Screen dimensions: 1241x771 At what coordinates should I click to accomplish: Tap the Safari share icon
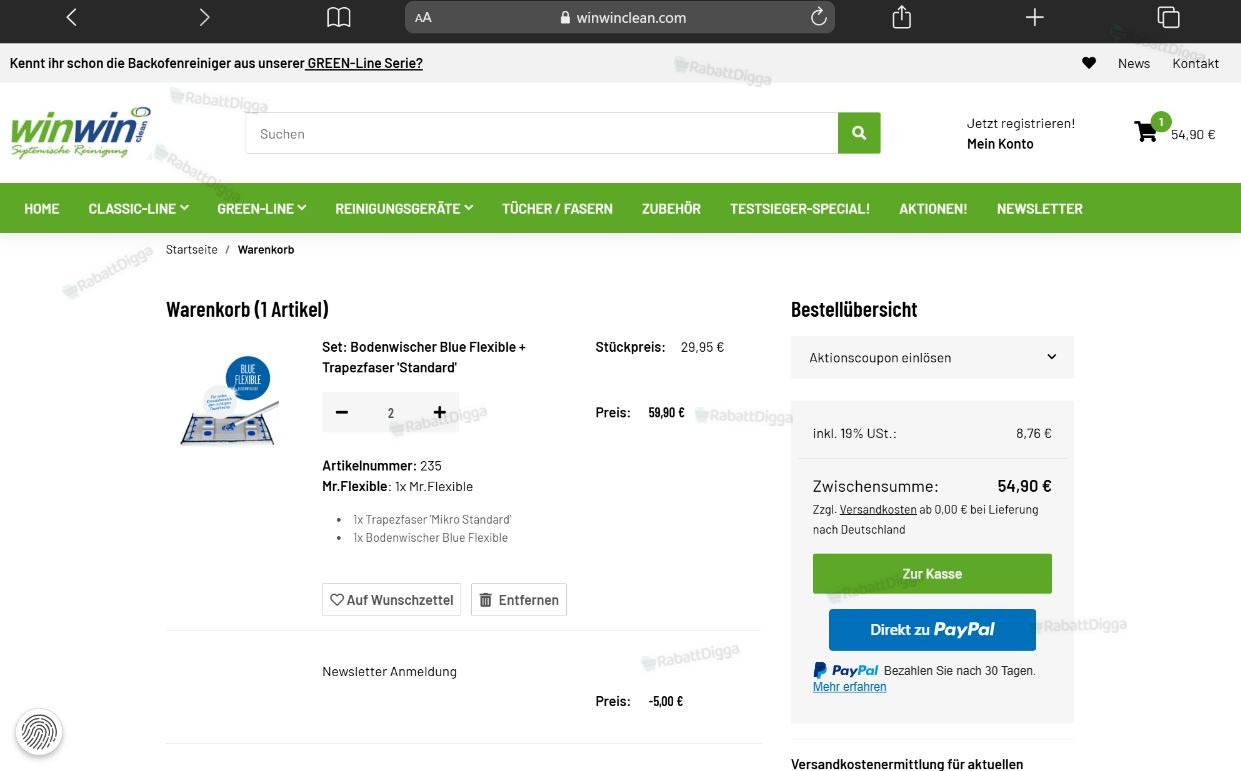(x=901, y=17)
